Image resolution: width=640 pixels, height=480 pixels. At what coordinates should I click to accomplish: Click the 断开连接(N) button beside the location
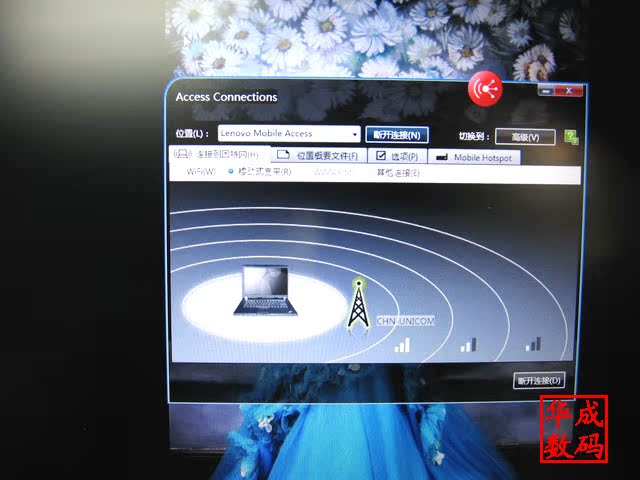tap(397, 135)
